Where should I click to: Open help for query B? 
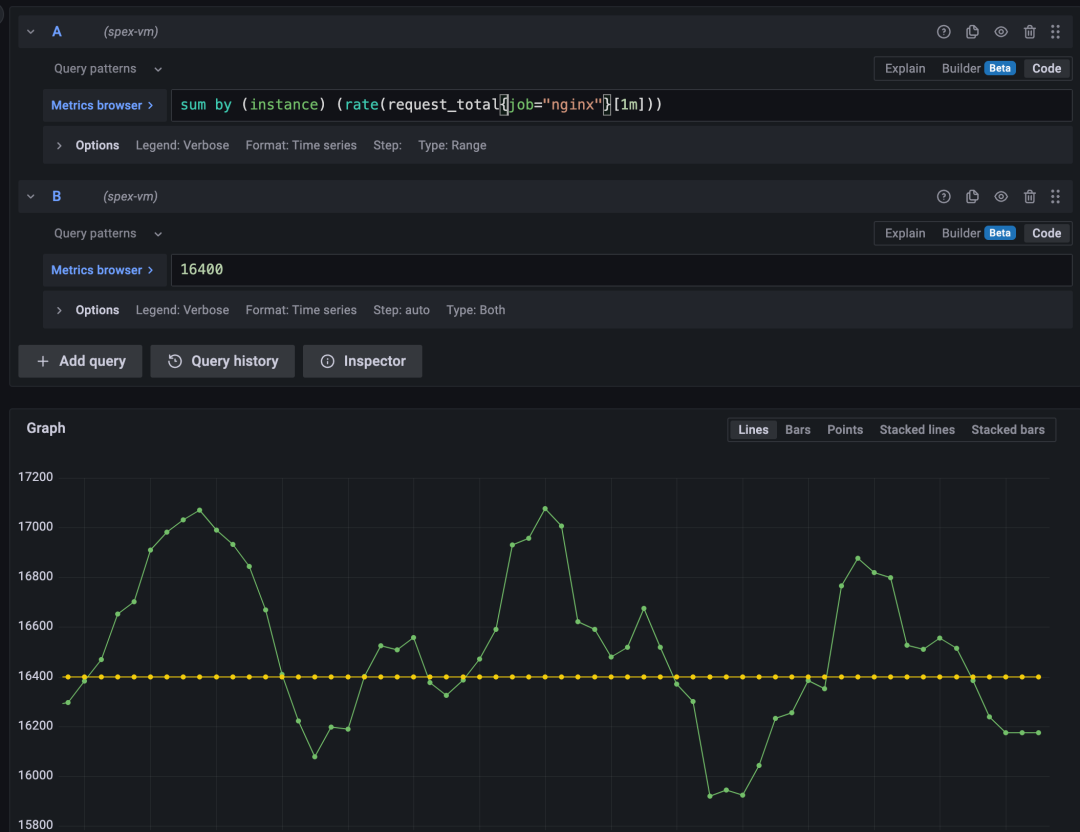[944, 196]
